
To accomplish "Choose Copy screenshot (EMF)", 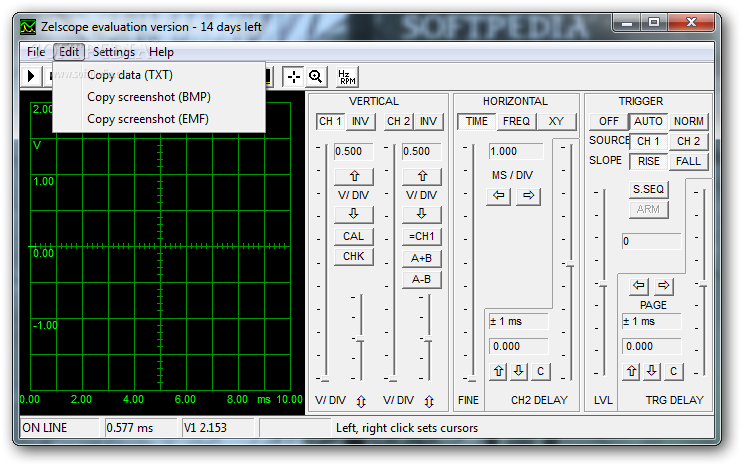I will click(x=159, y=119).
